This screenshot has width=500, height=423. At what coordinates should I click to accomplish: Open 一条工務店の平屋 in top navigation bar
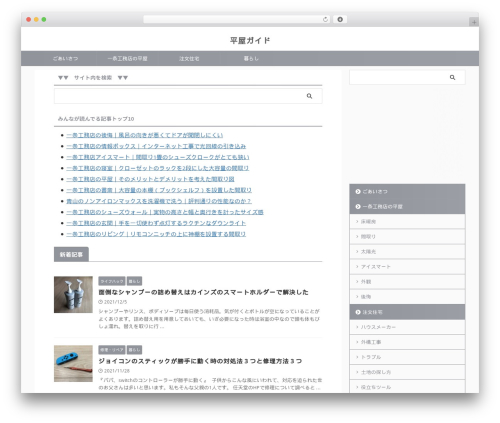127,59
